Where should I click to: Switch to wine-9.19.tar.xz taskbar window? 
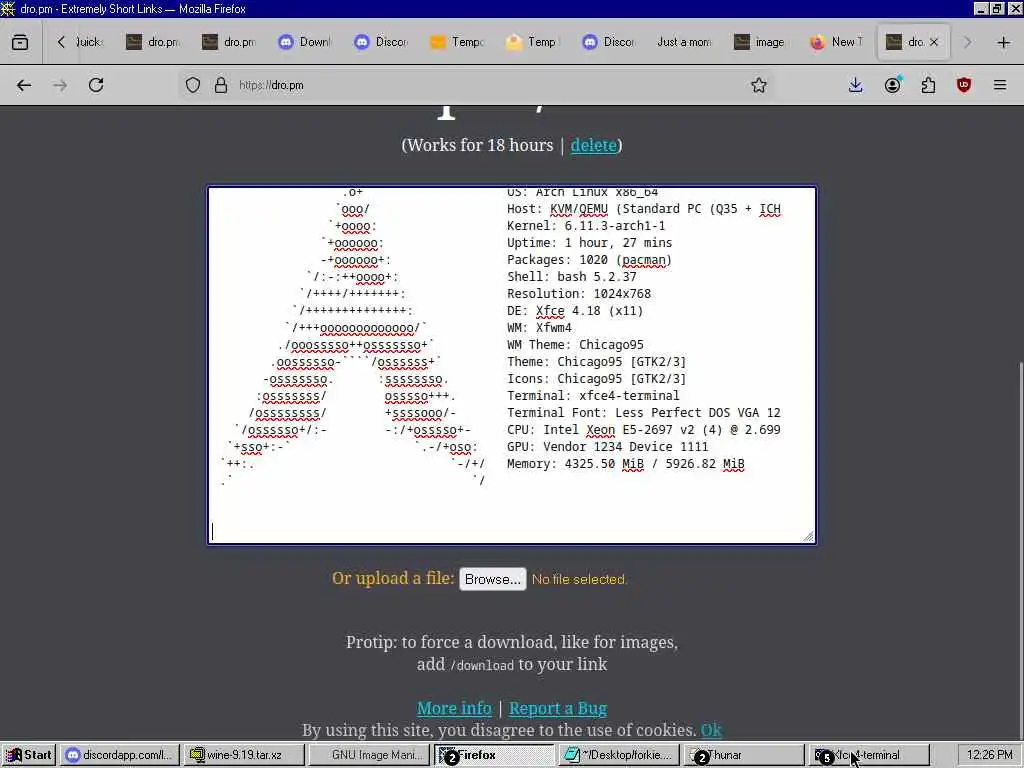point(244,755)
